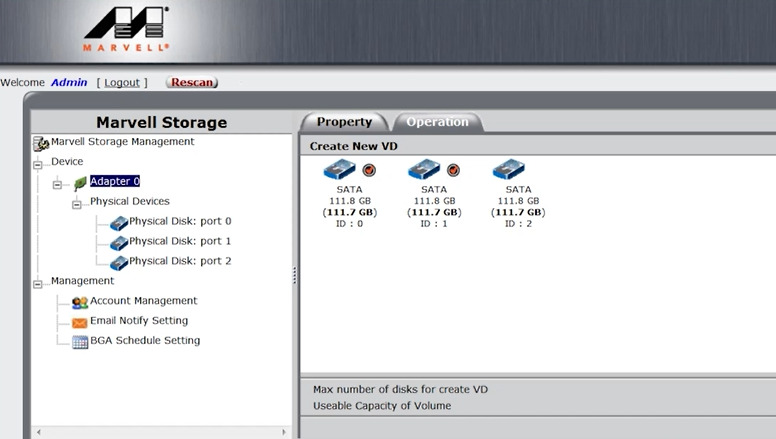This screenshot has height=439, width=776.
Task: Click 'Useable Capacity of Volume' text
Action: click(x=382, y=406)
